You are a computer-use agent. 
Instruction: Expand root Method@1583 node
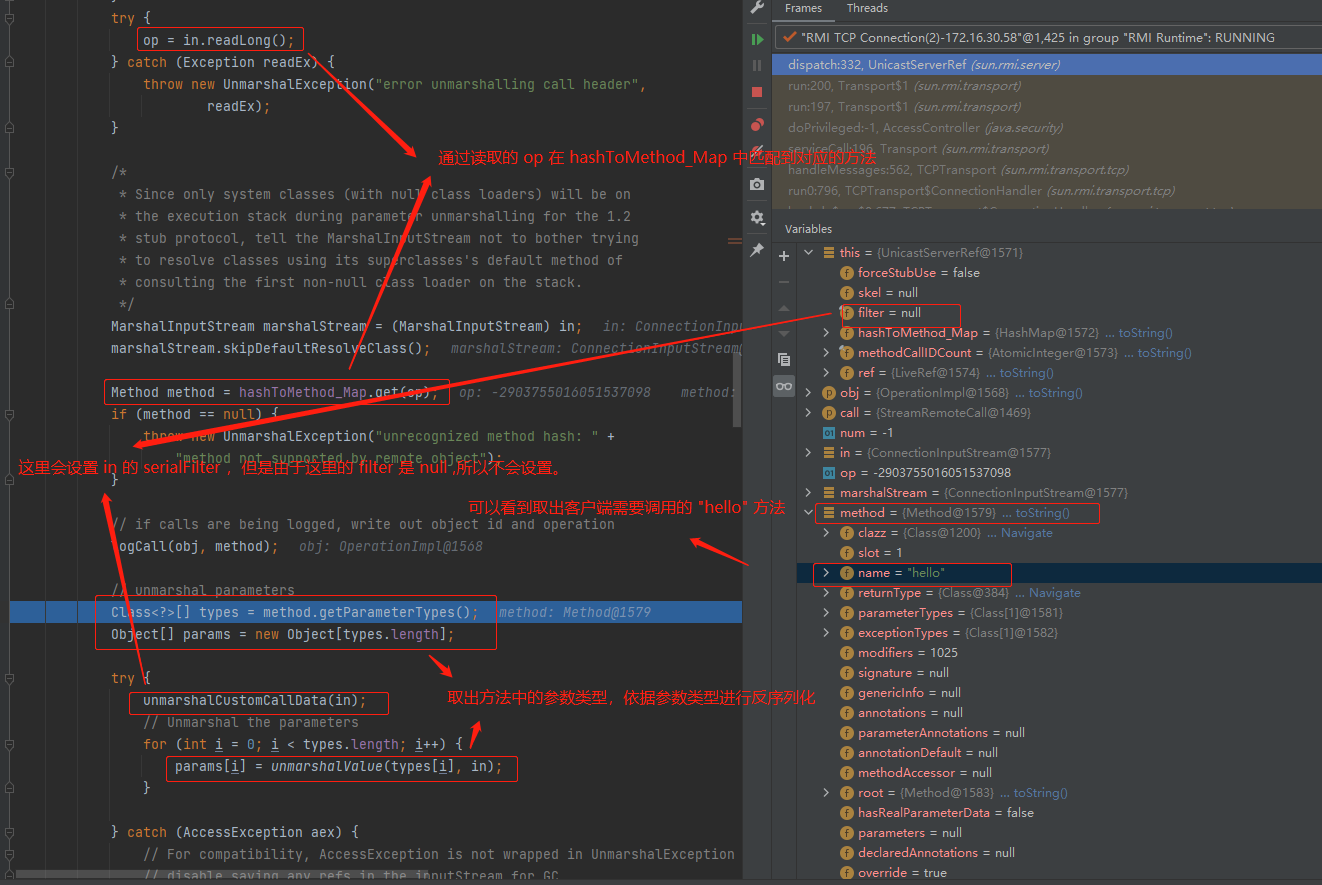click(x=826, y=793)
